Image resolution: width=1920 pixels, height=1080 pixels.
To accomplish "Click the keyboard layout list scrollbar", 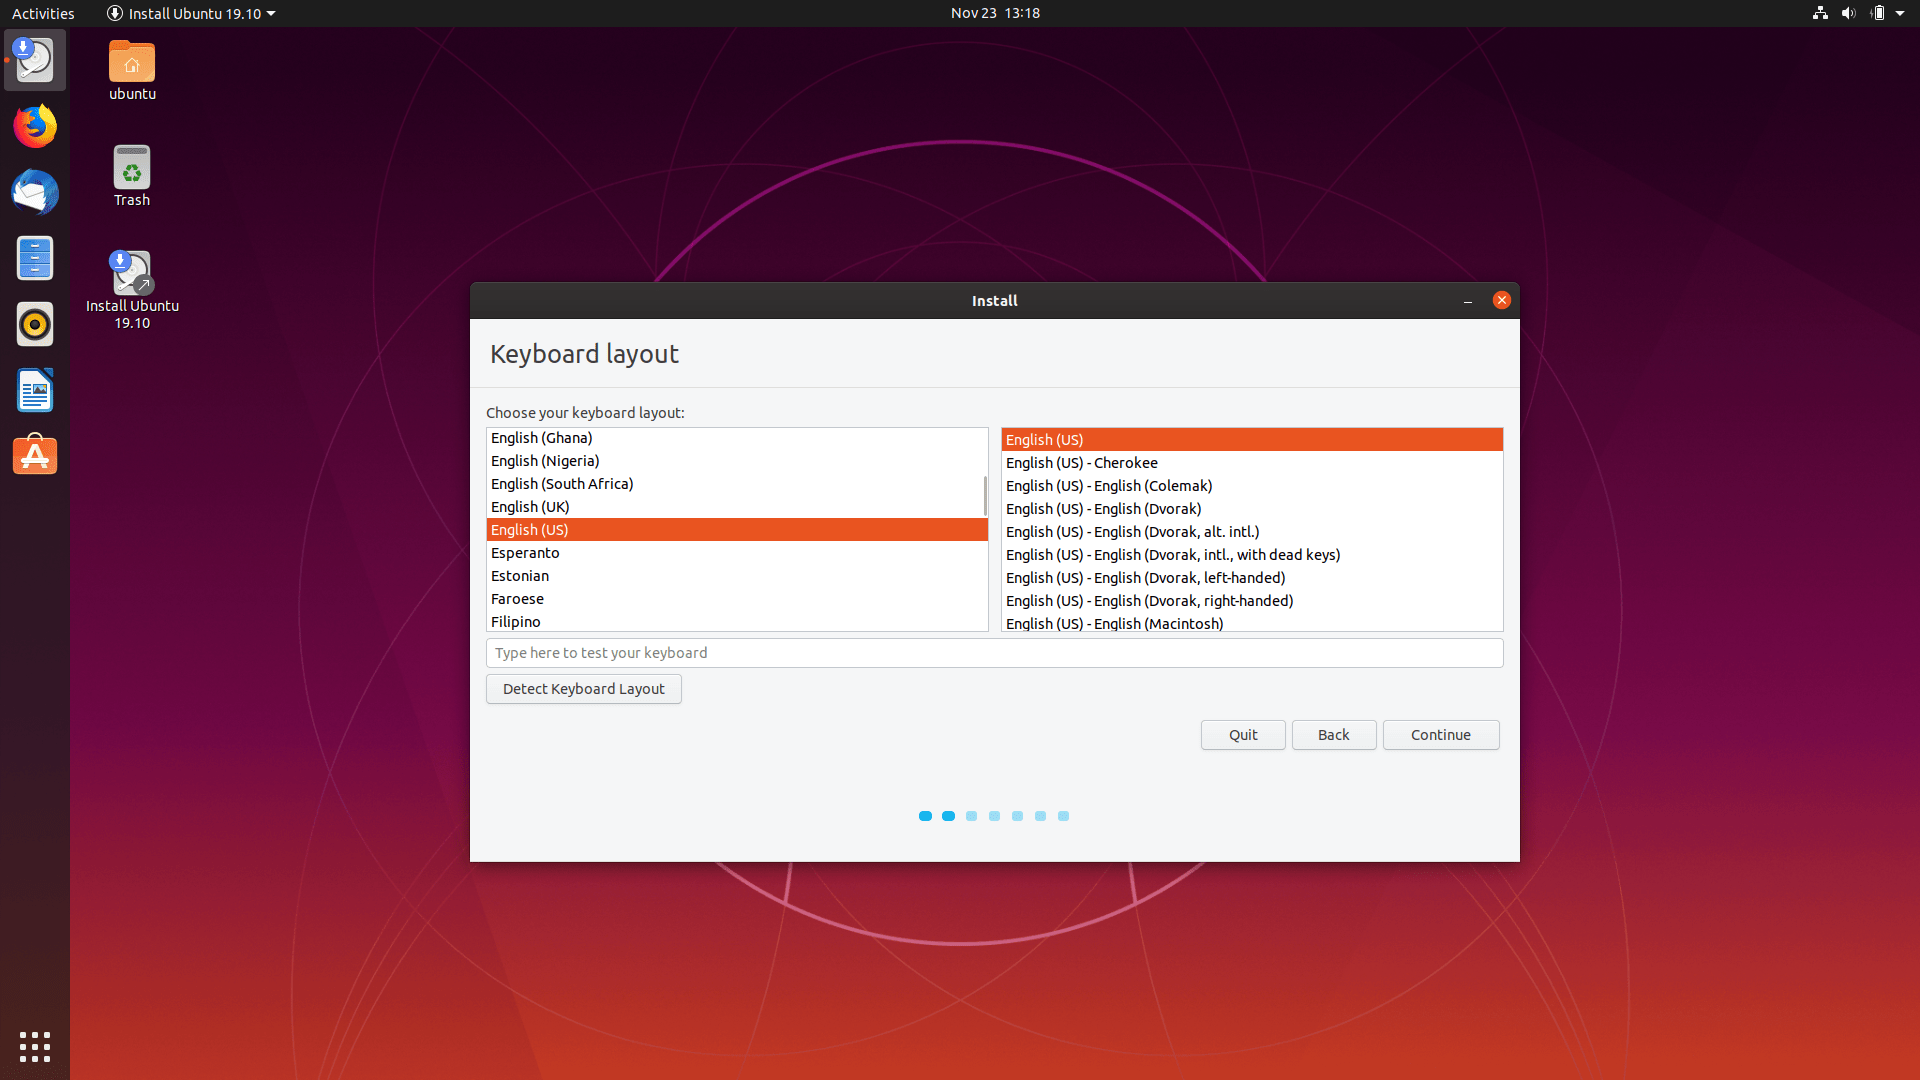I will [x=985, y=496].
